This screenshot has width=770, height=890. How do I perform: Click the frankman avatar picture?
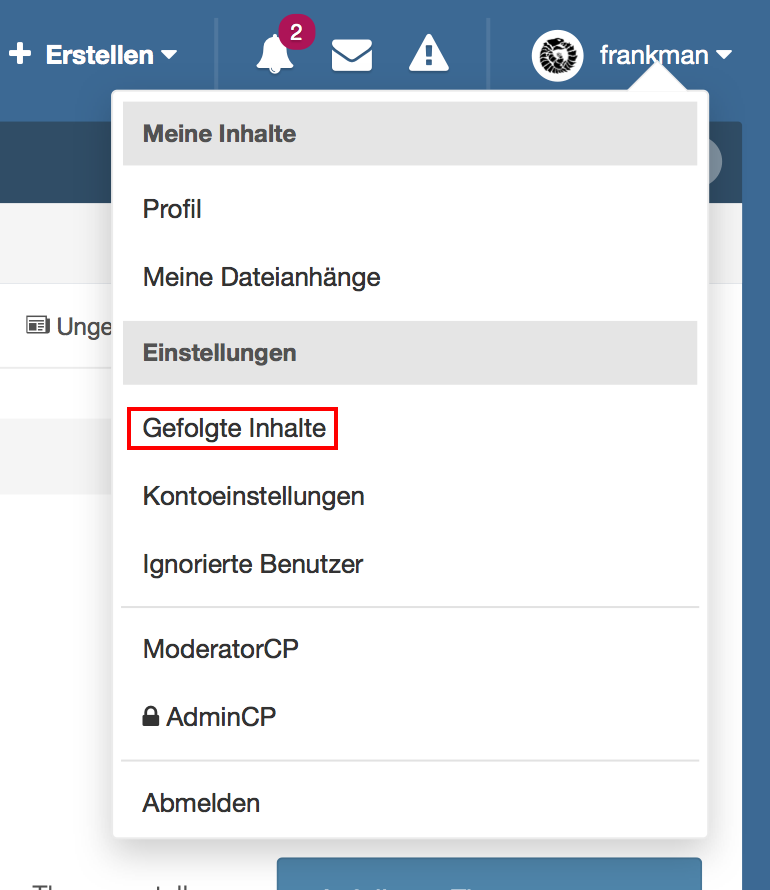click(557, 55)
